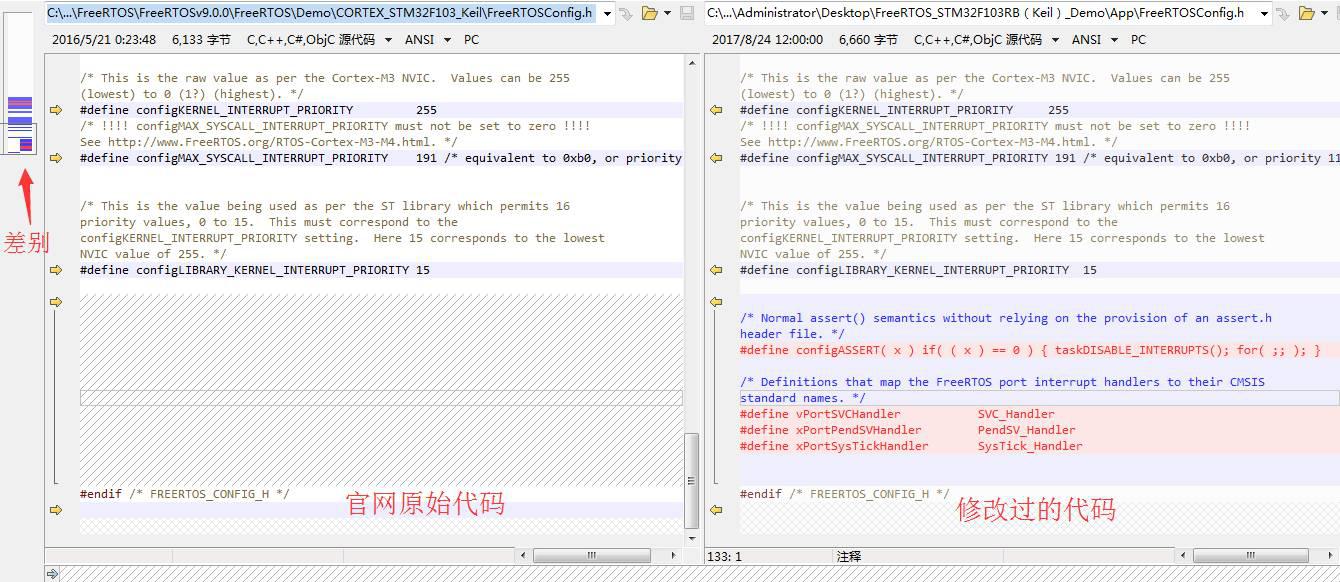Screen dimensions: 1340x582
Task: Click left pane horizontal scroll left arrow
Action: point(523,555)
